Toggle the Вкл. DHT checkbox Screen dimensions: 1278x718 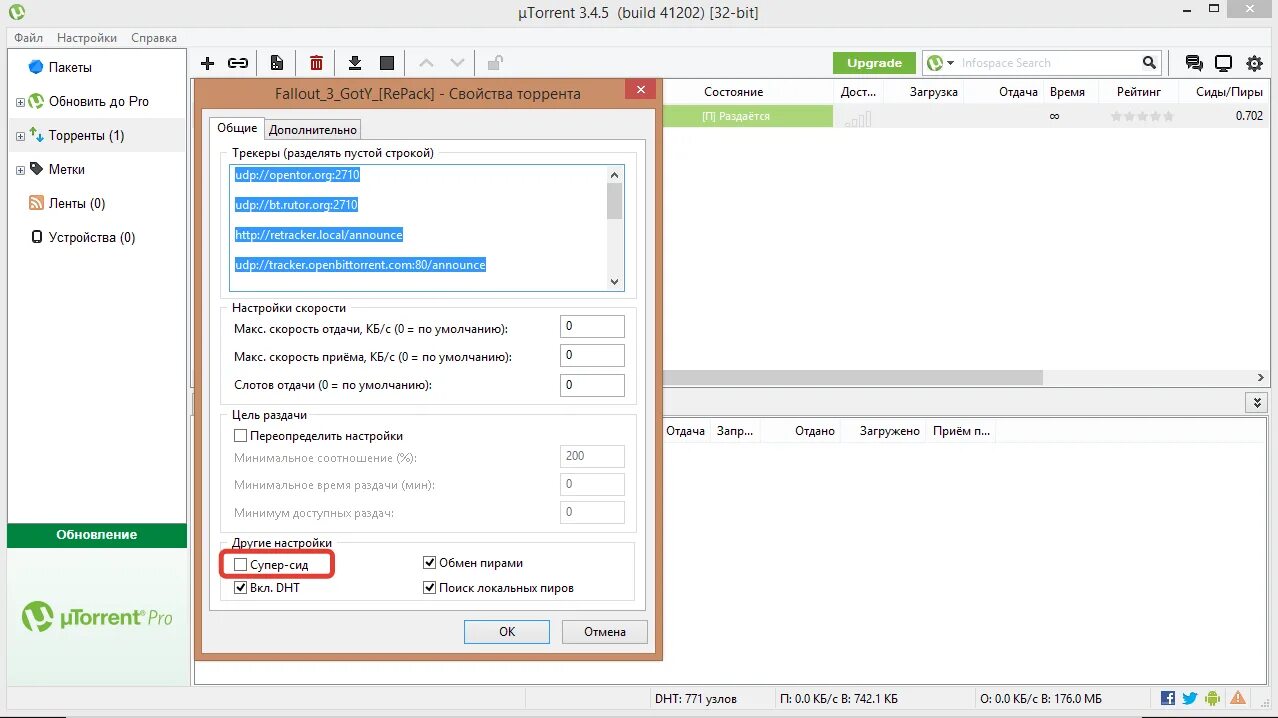(240, 588)
